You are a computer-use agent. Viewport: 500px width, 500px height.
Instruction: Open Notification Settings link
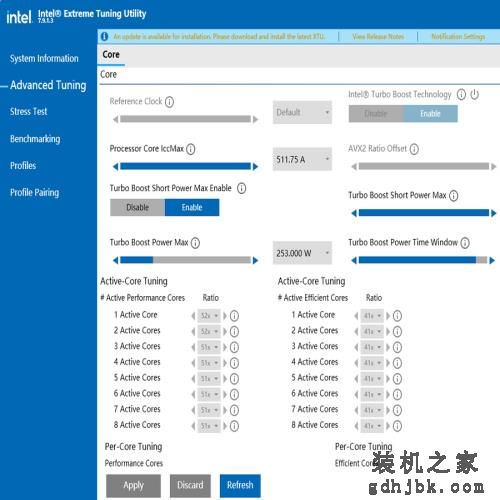click(458, 36)
